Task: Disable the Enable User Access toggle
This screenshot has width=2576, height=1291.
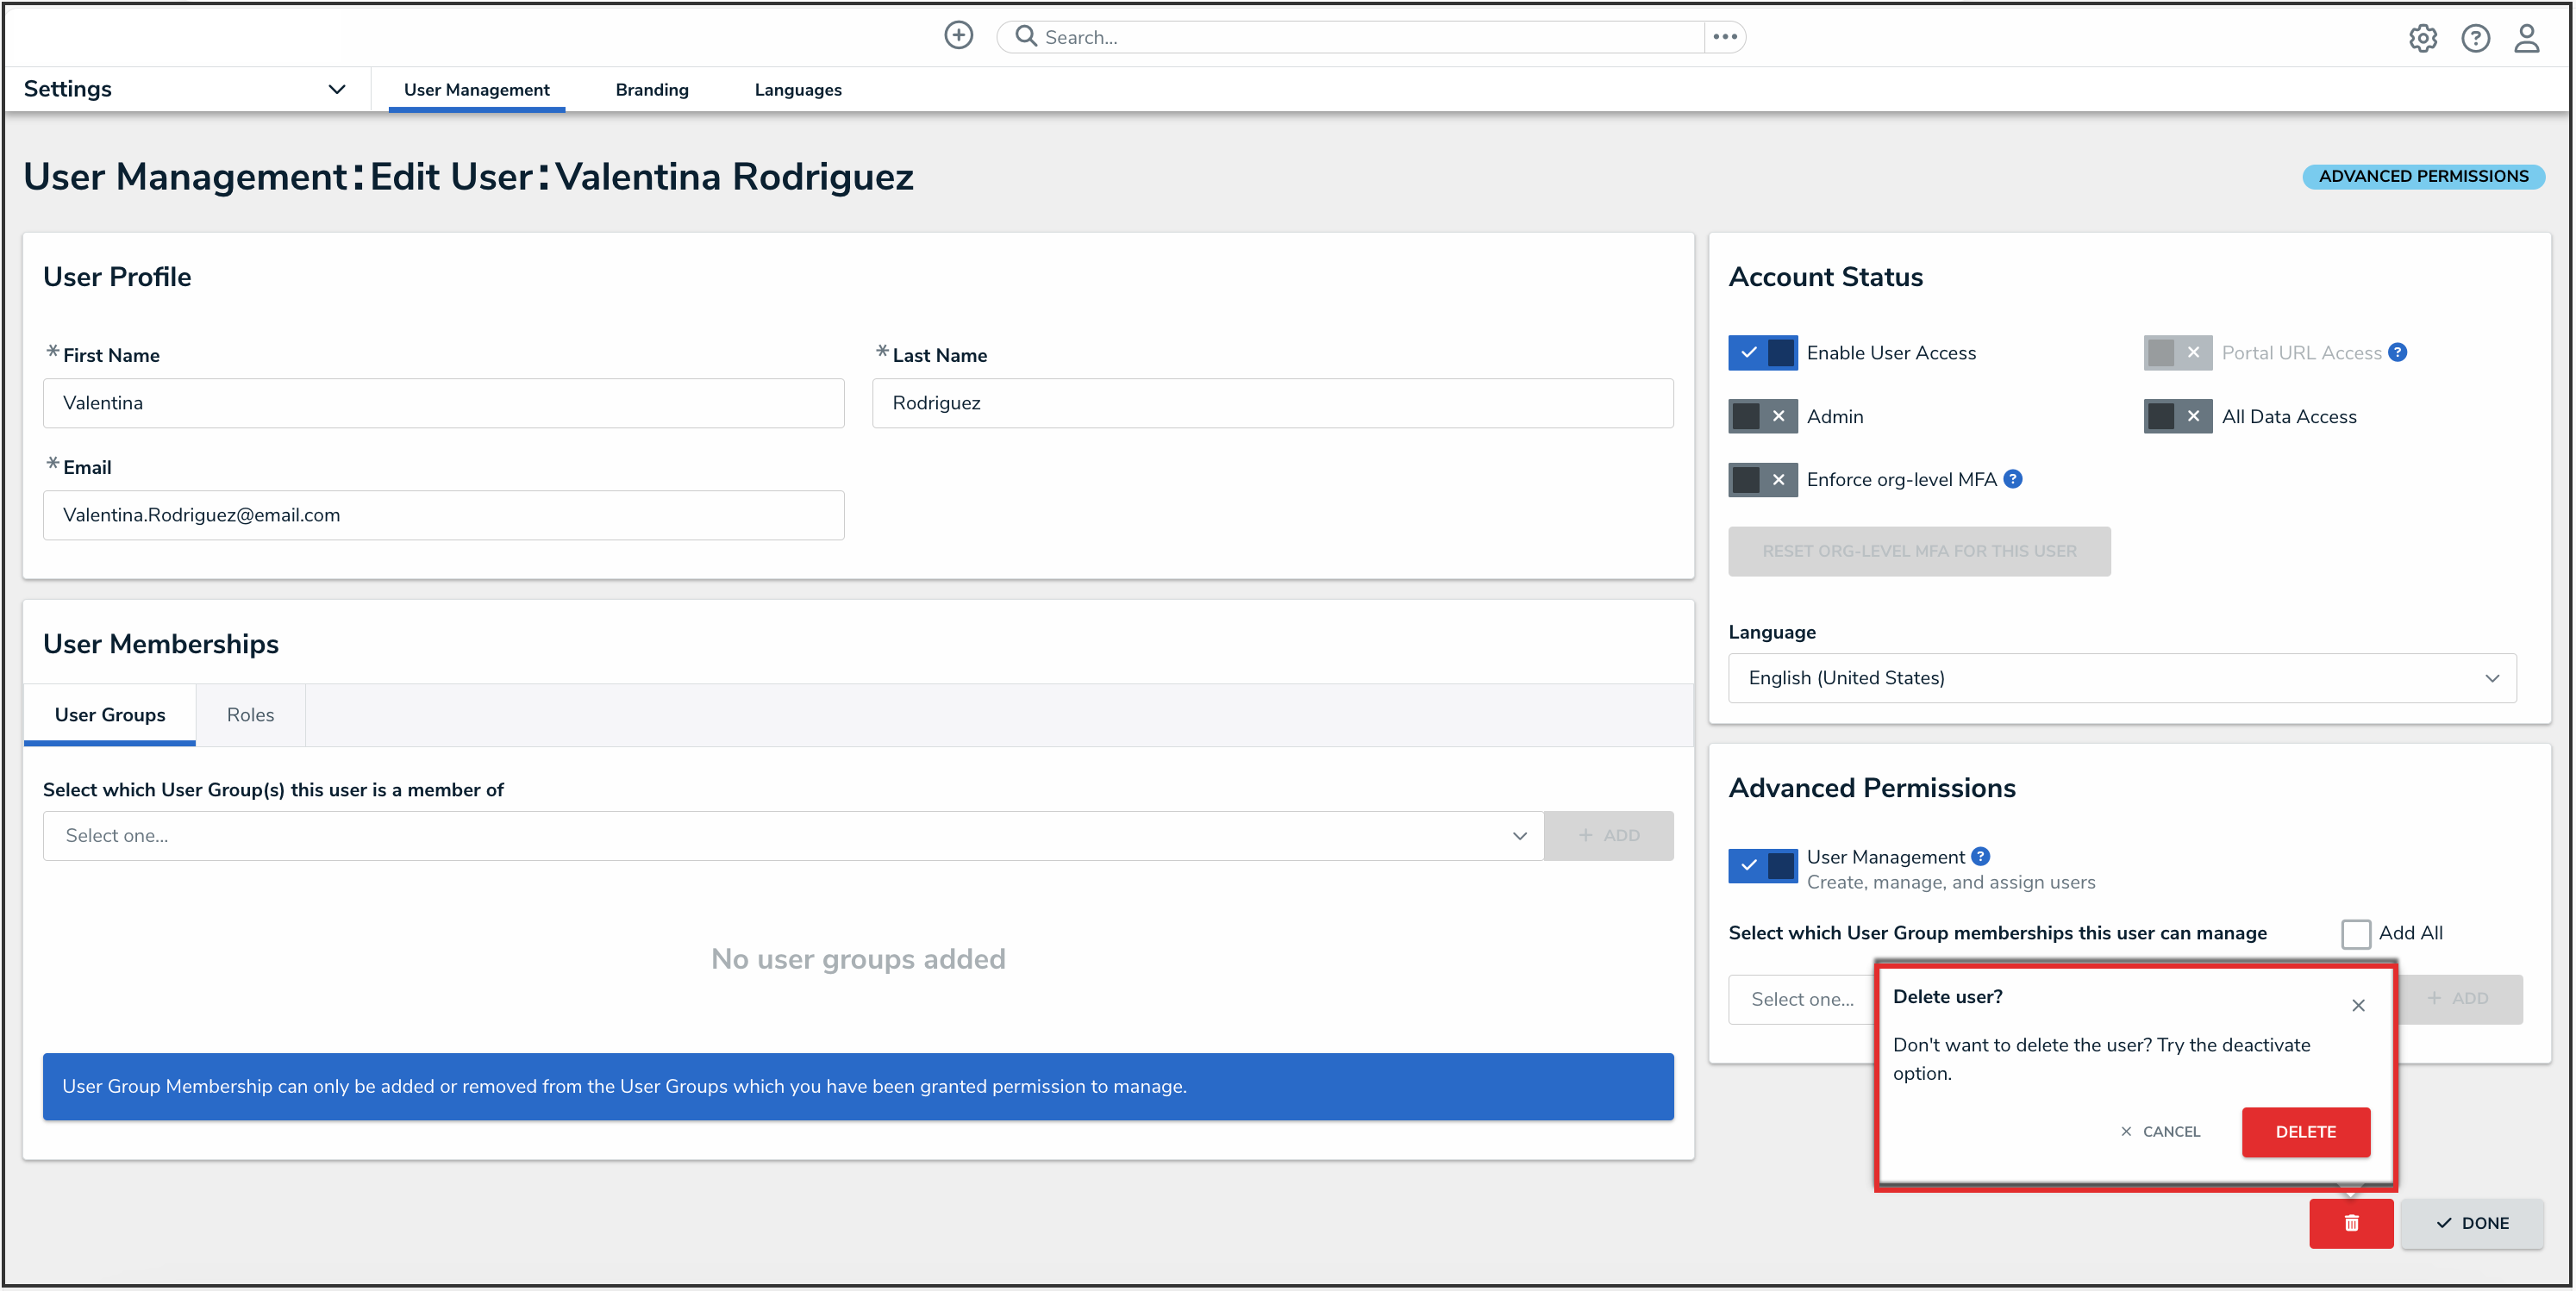Action: coord(1762,353)
